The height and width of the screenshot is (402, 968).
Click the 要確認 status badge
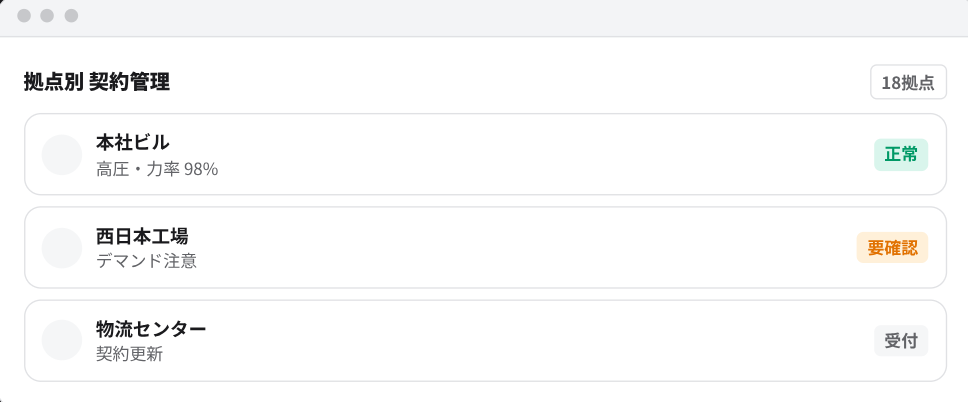pos(892,248)
